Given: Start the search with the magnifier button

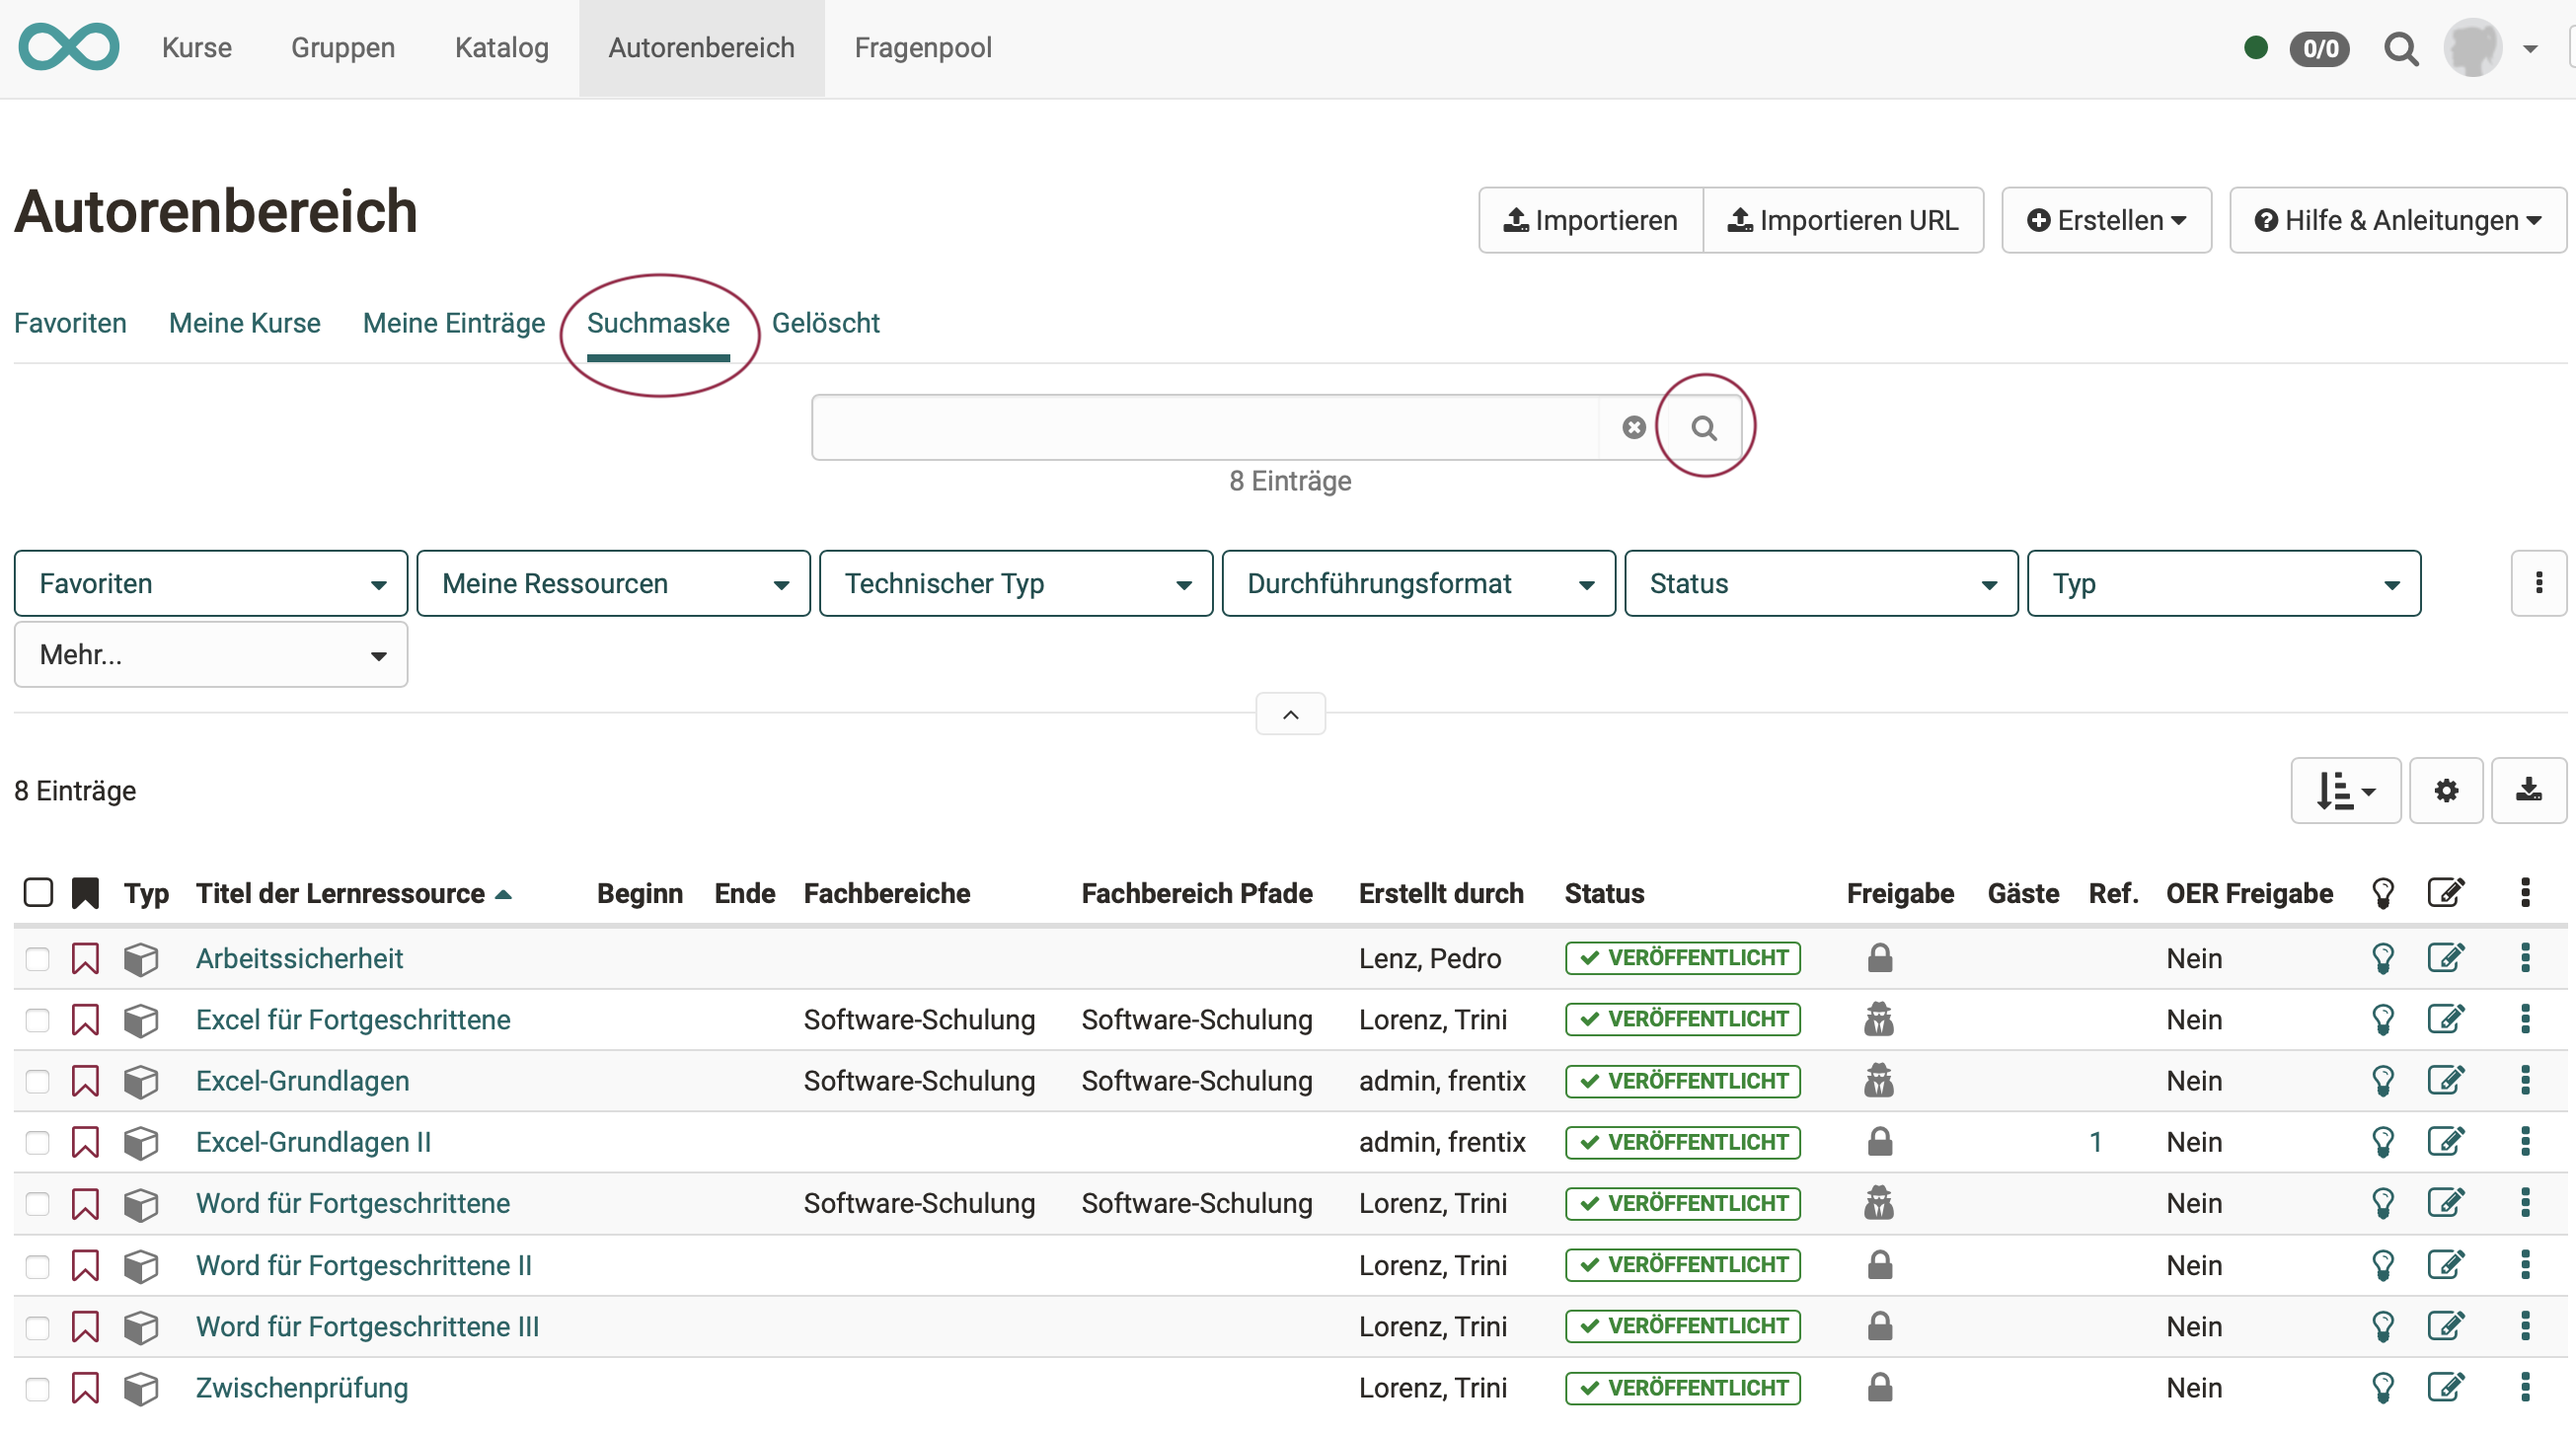Looking at the screenshot, I should coord(1704,428).
